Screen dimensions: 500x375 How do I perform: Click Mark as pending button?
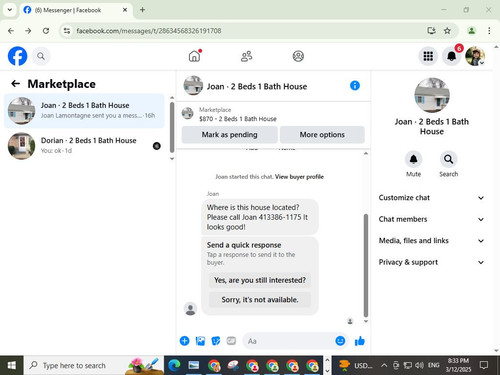click(229, 135)
